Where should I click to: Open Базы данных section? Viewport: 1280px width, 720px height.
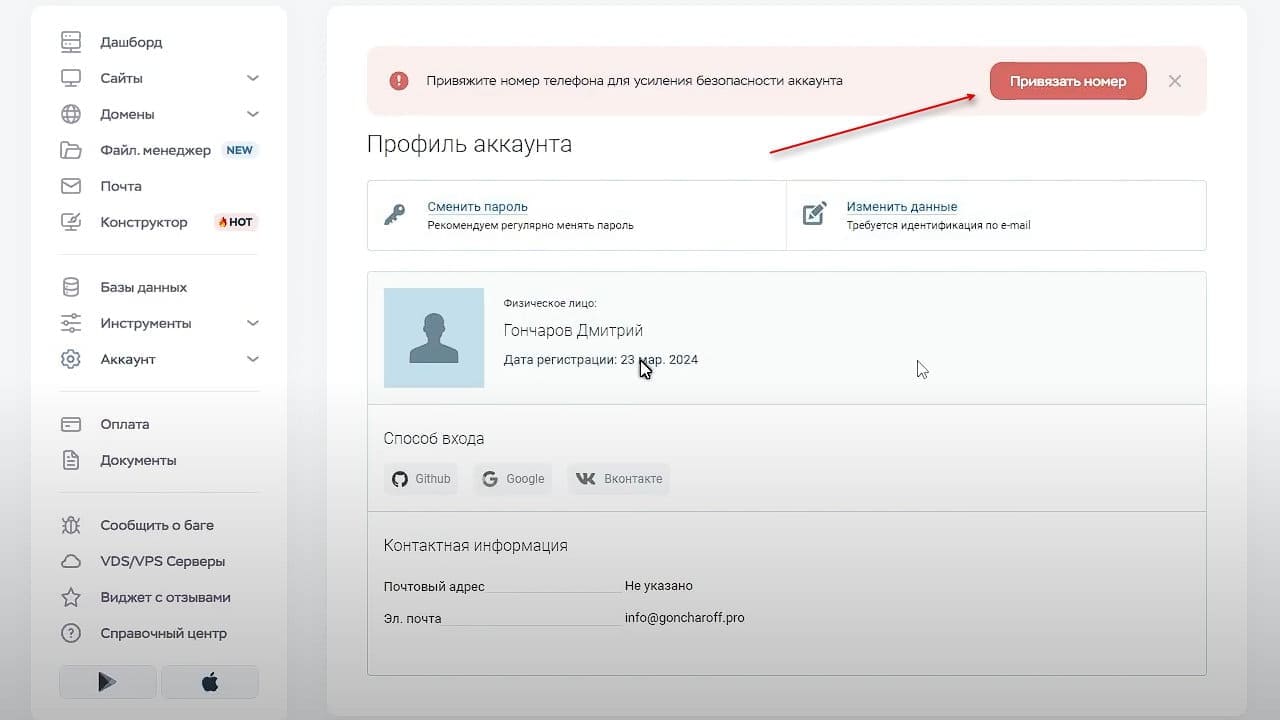143,287
